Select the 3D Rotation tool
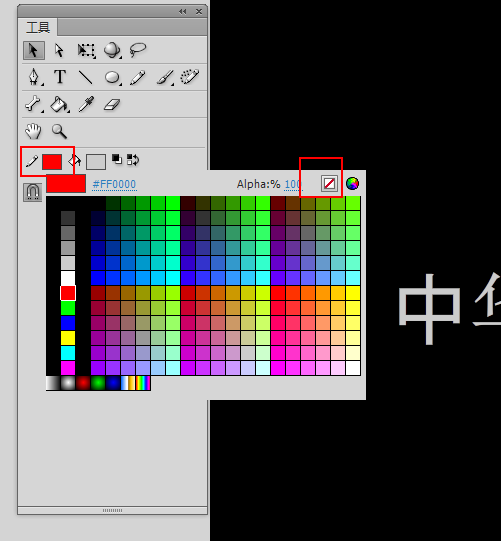Image resolution: width=501 pixels, height=541 pixels. 112,50
